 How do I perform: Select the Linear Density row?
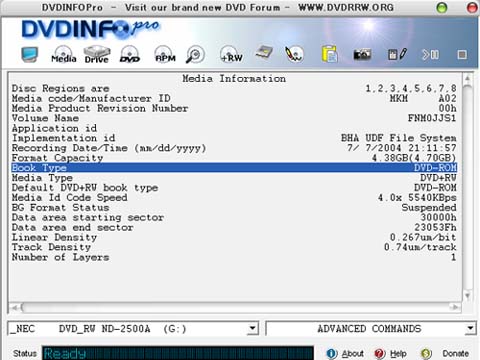coord(234,237)
